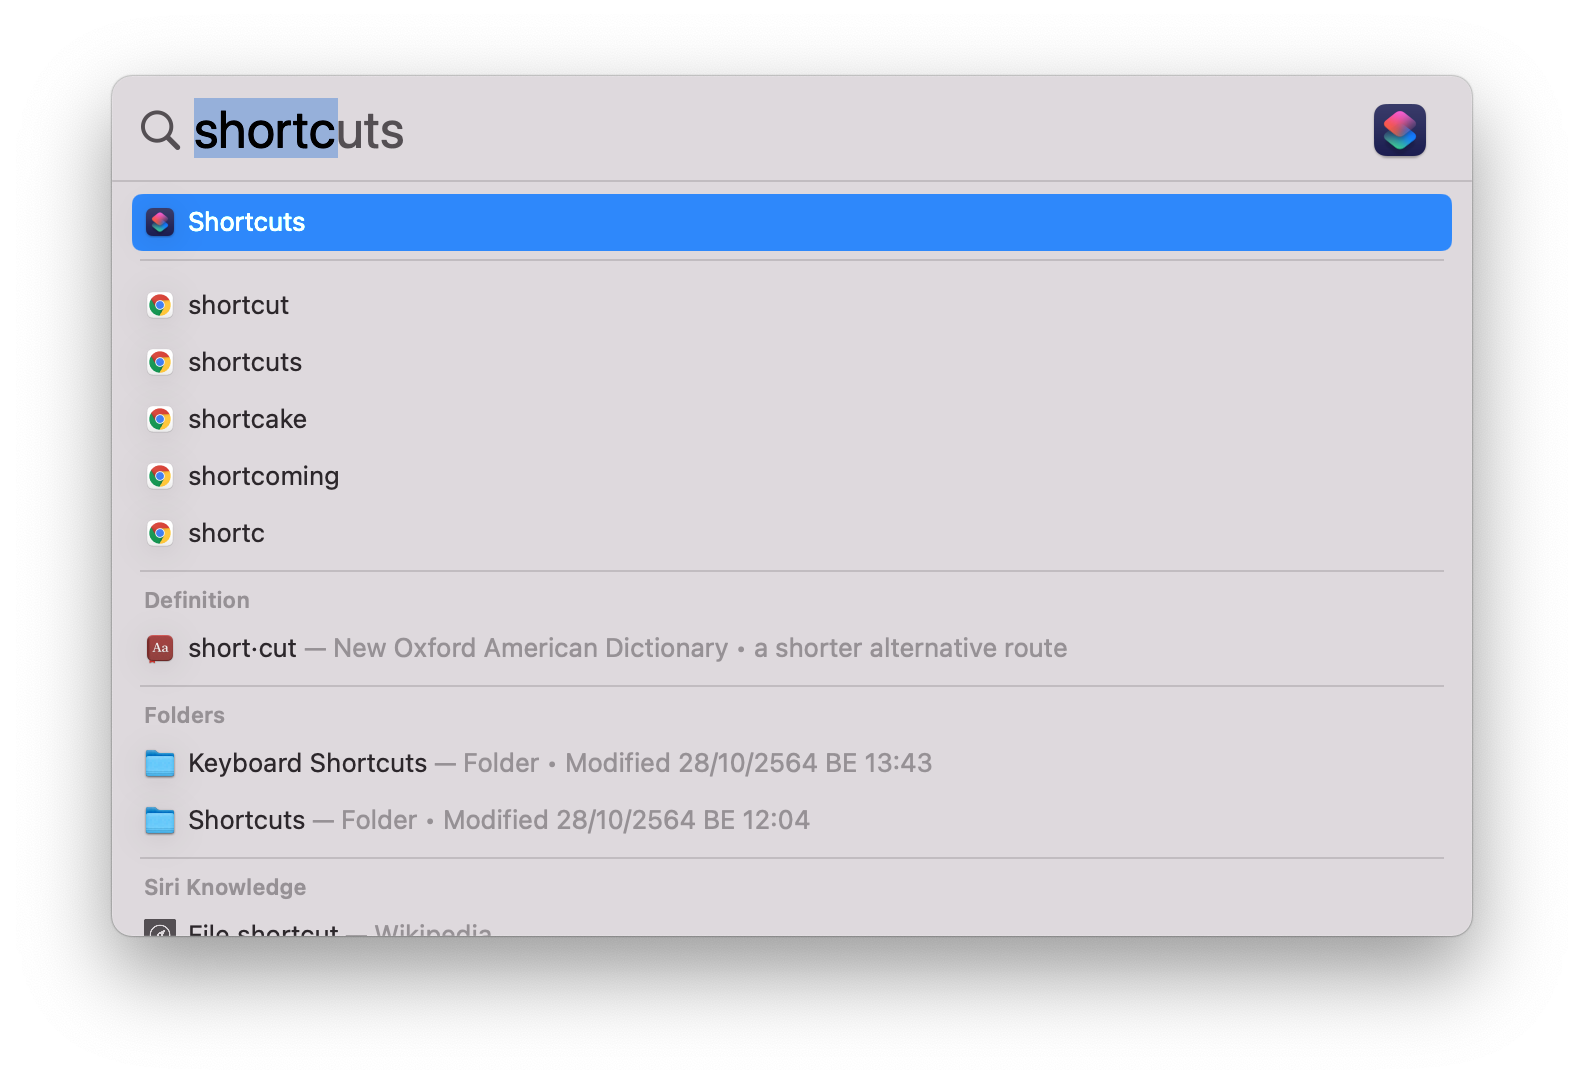Image resolution: width=1584 pixels, height=1084 pixels.
Task: Click Chrome icon beside "shortcake" suggestion
Action: (160, 419)
